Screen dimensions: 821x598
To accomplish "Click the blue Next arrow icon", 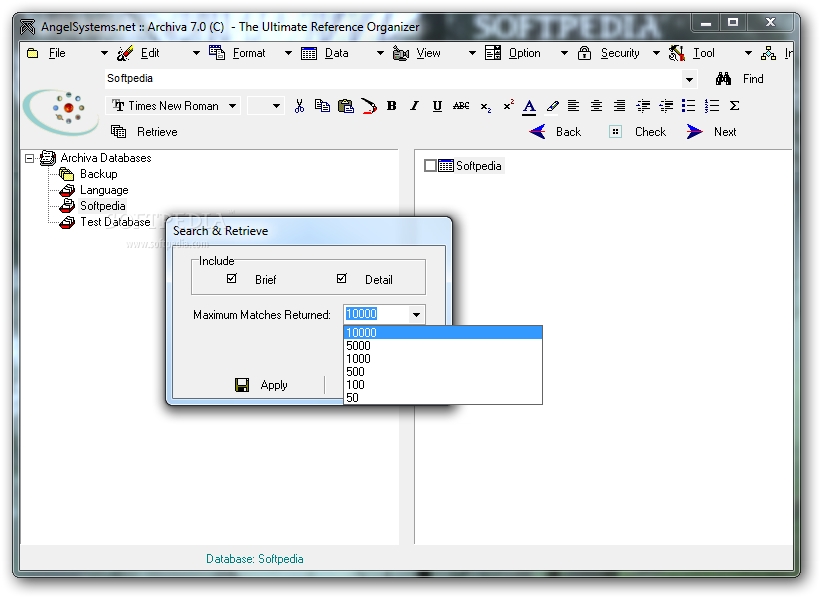I will tap(694, 131).
